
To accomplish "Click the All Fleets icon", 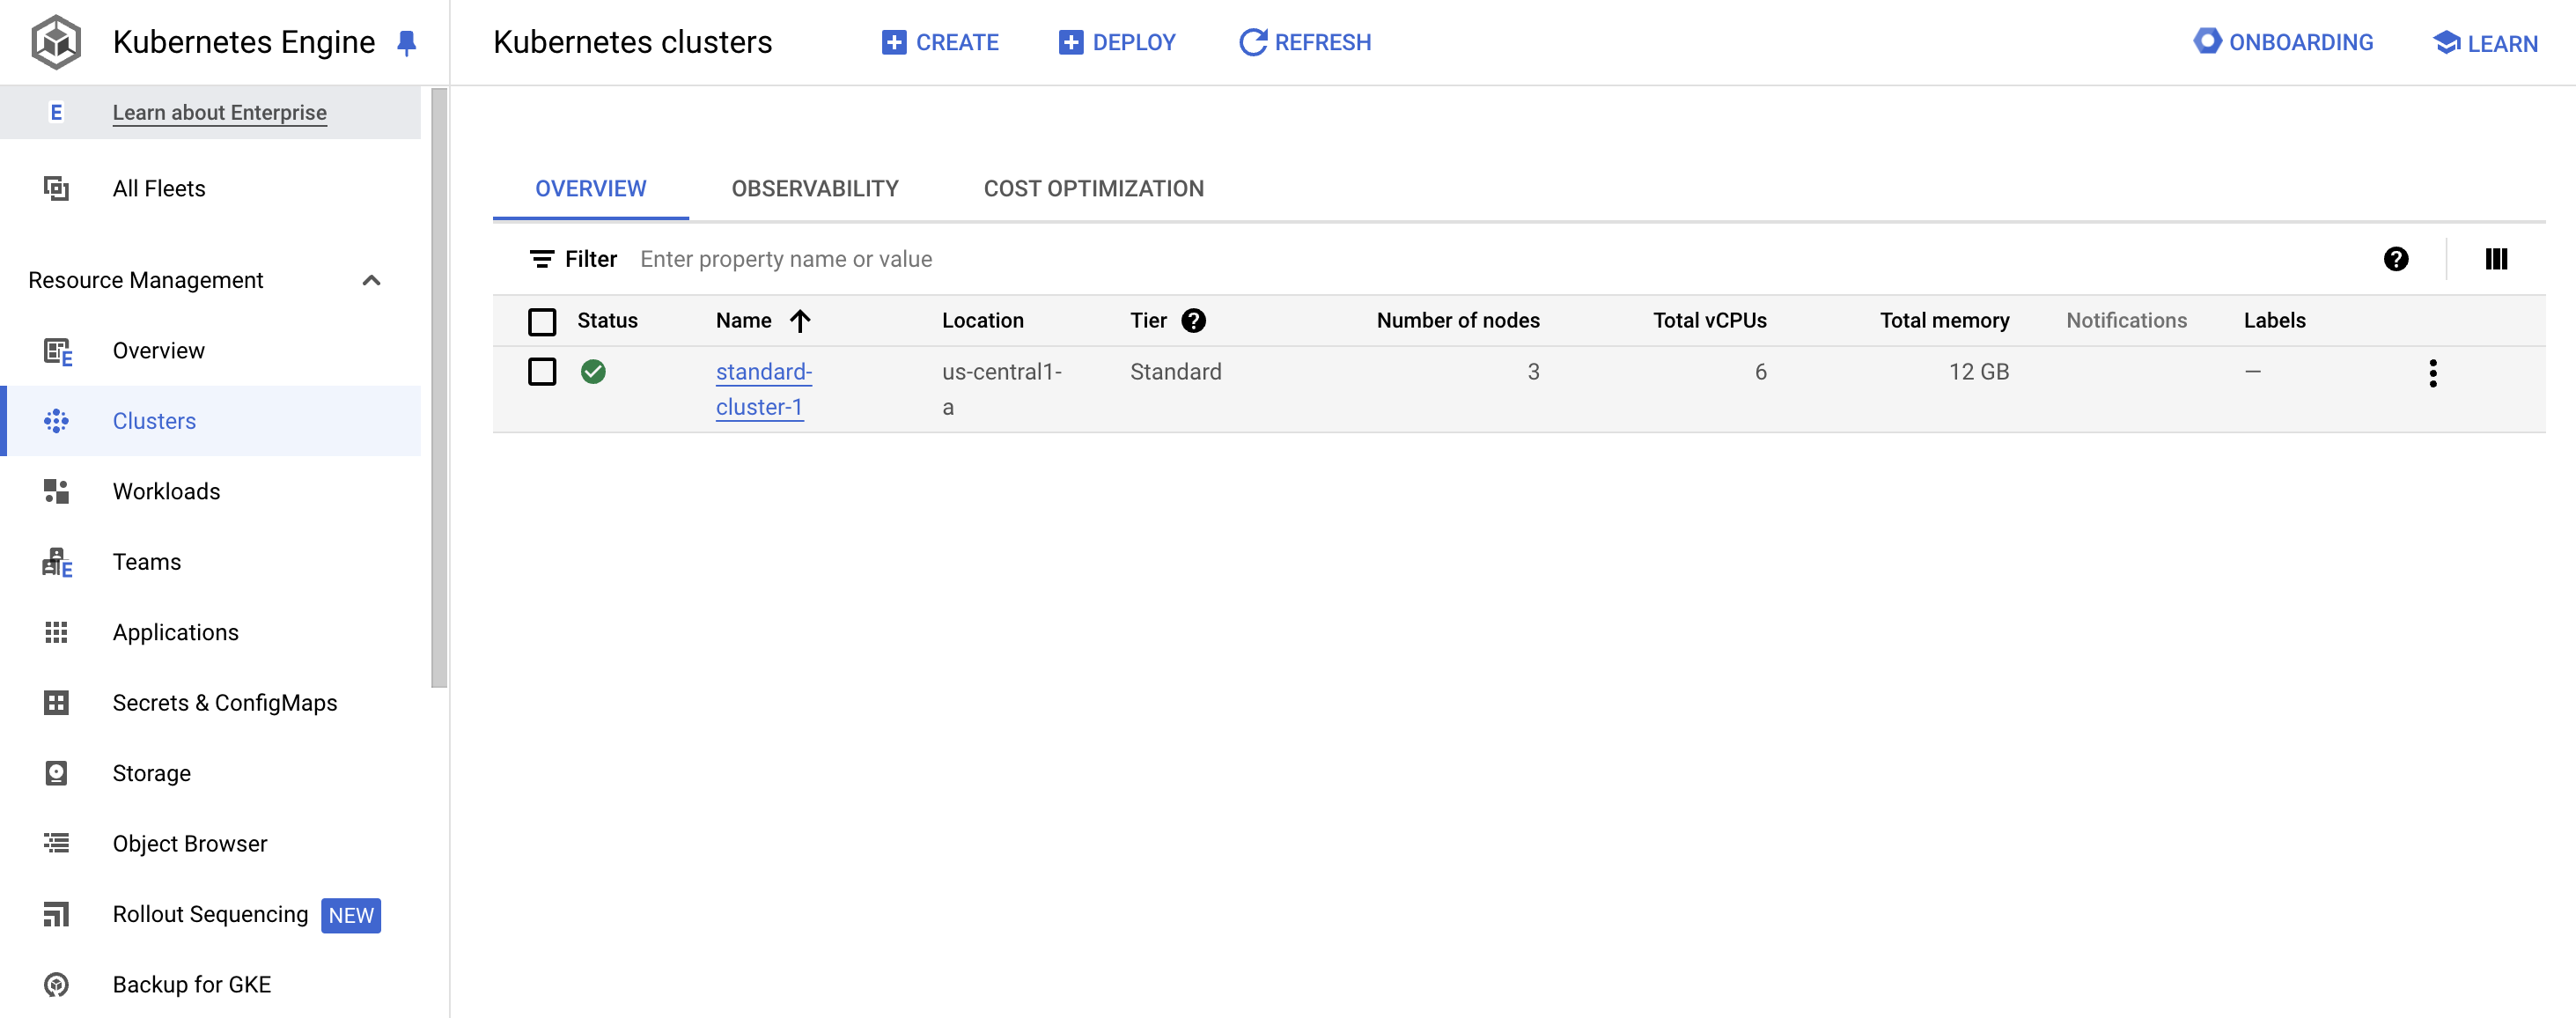I will 56,188.
